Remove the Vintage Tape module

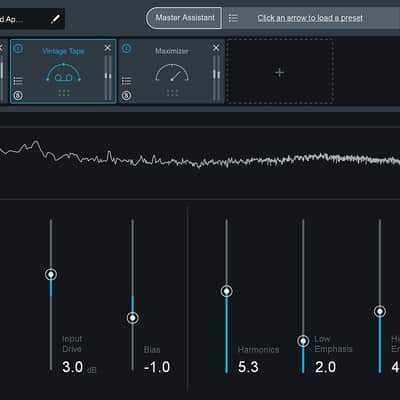(x=108, y=48)
